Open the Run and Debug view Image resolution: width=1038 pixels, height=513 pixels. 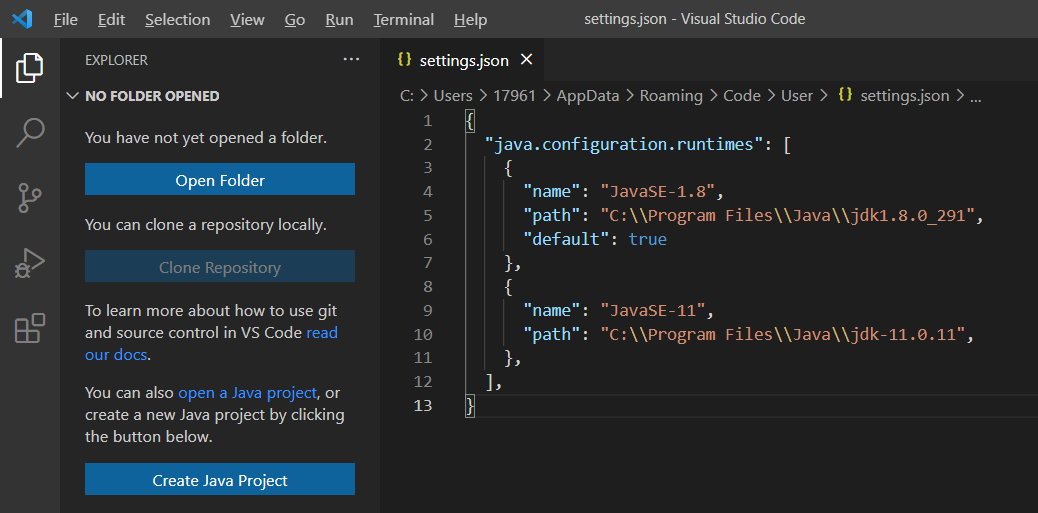point(30,263)
